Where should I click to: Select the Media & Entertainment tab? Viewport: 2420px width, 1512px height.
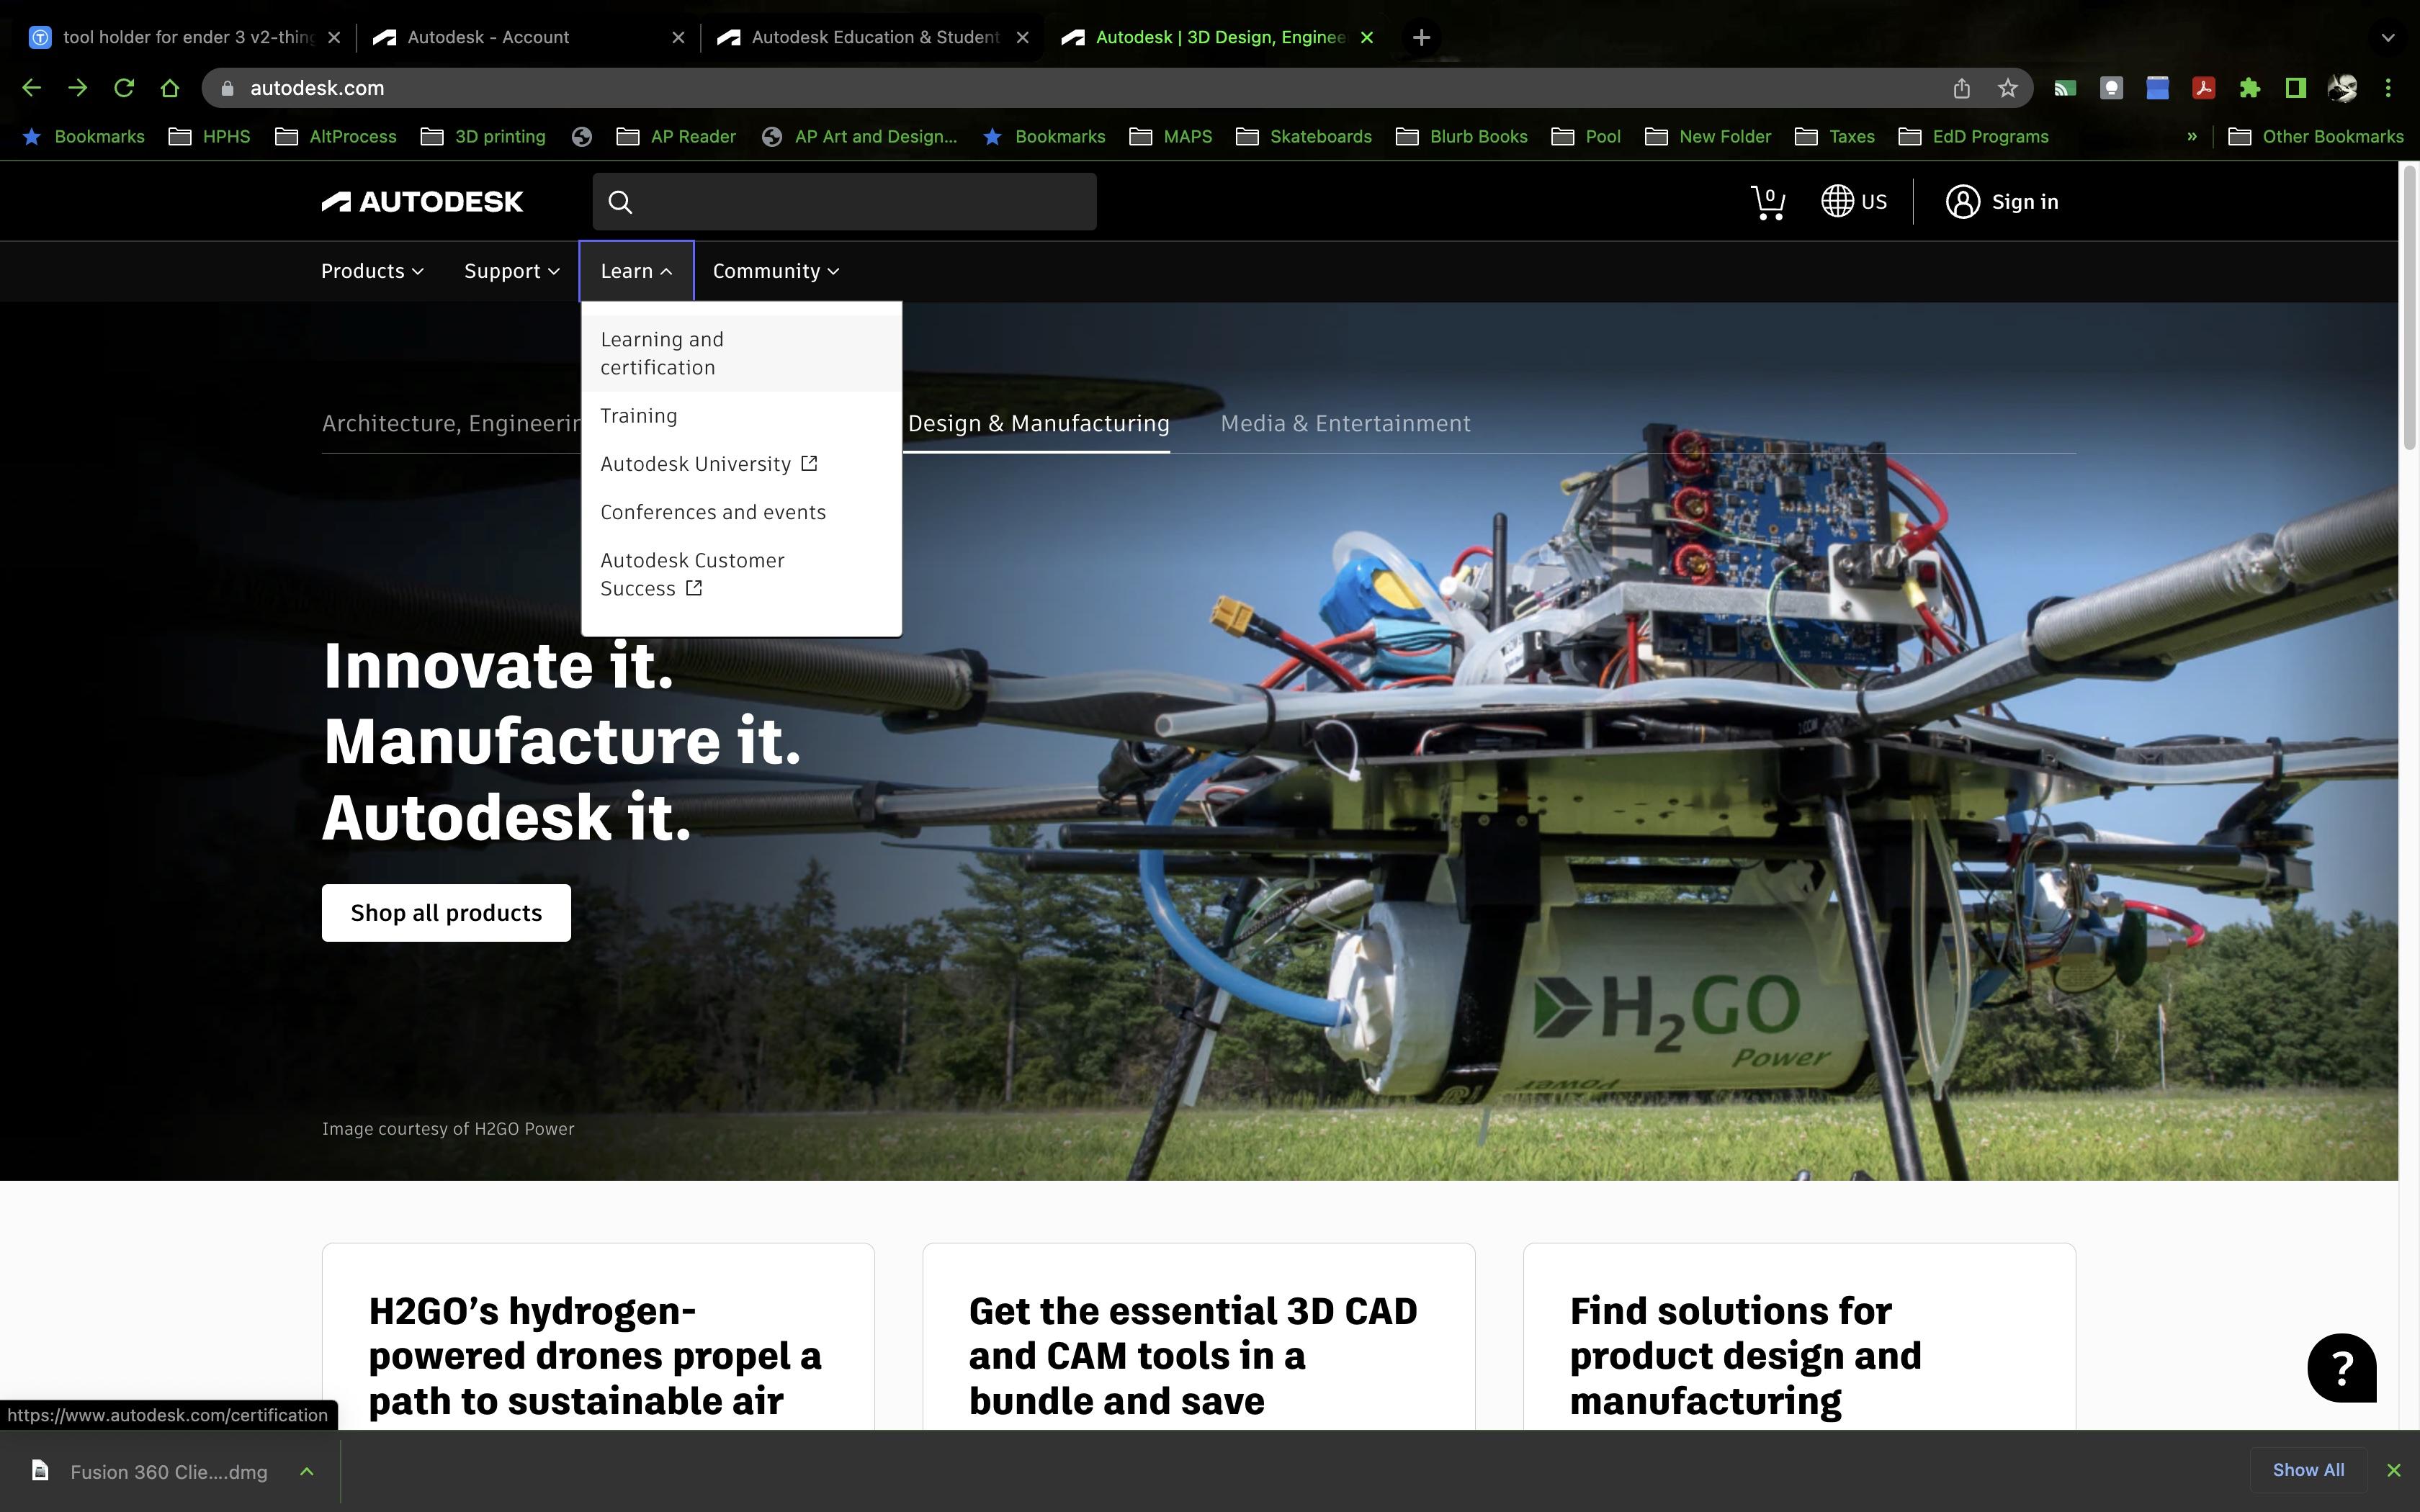tap(1345, 423)
